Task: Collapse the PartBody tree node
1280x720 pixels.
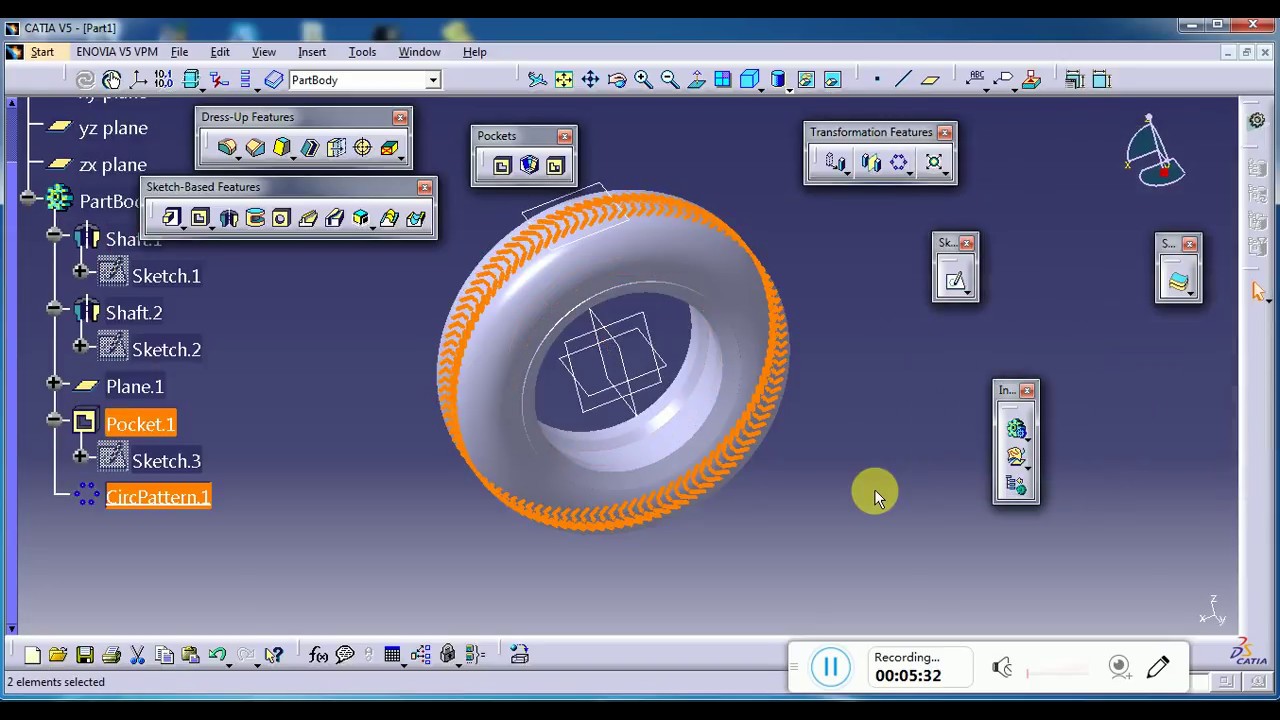Action: [x=27, y=198]
